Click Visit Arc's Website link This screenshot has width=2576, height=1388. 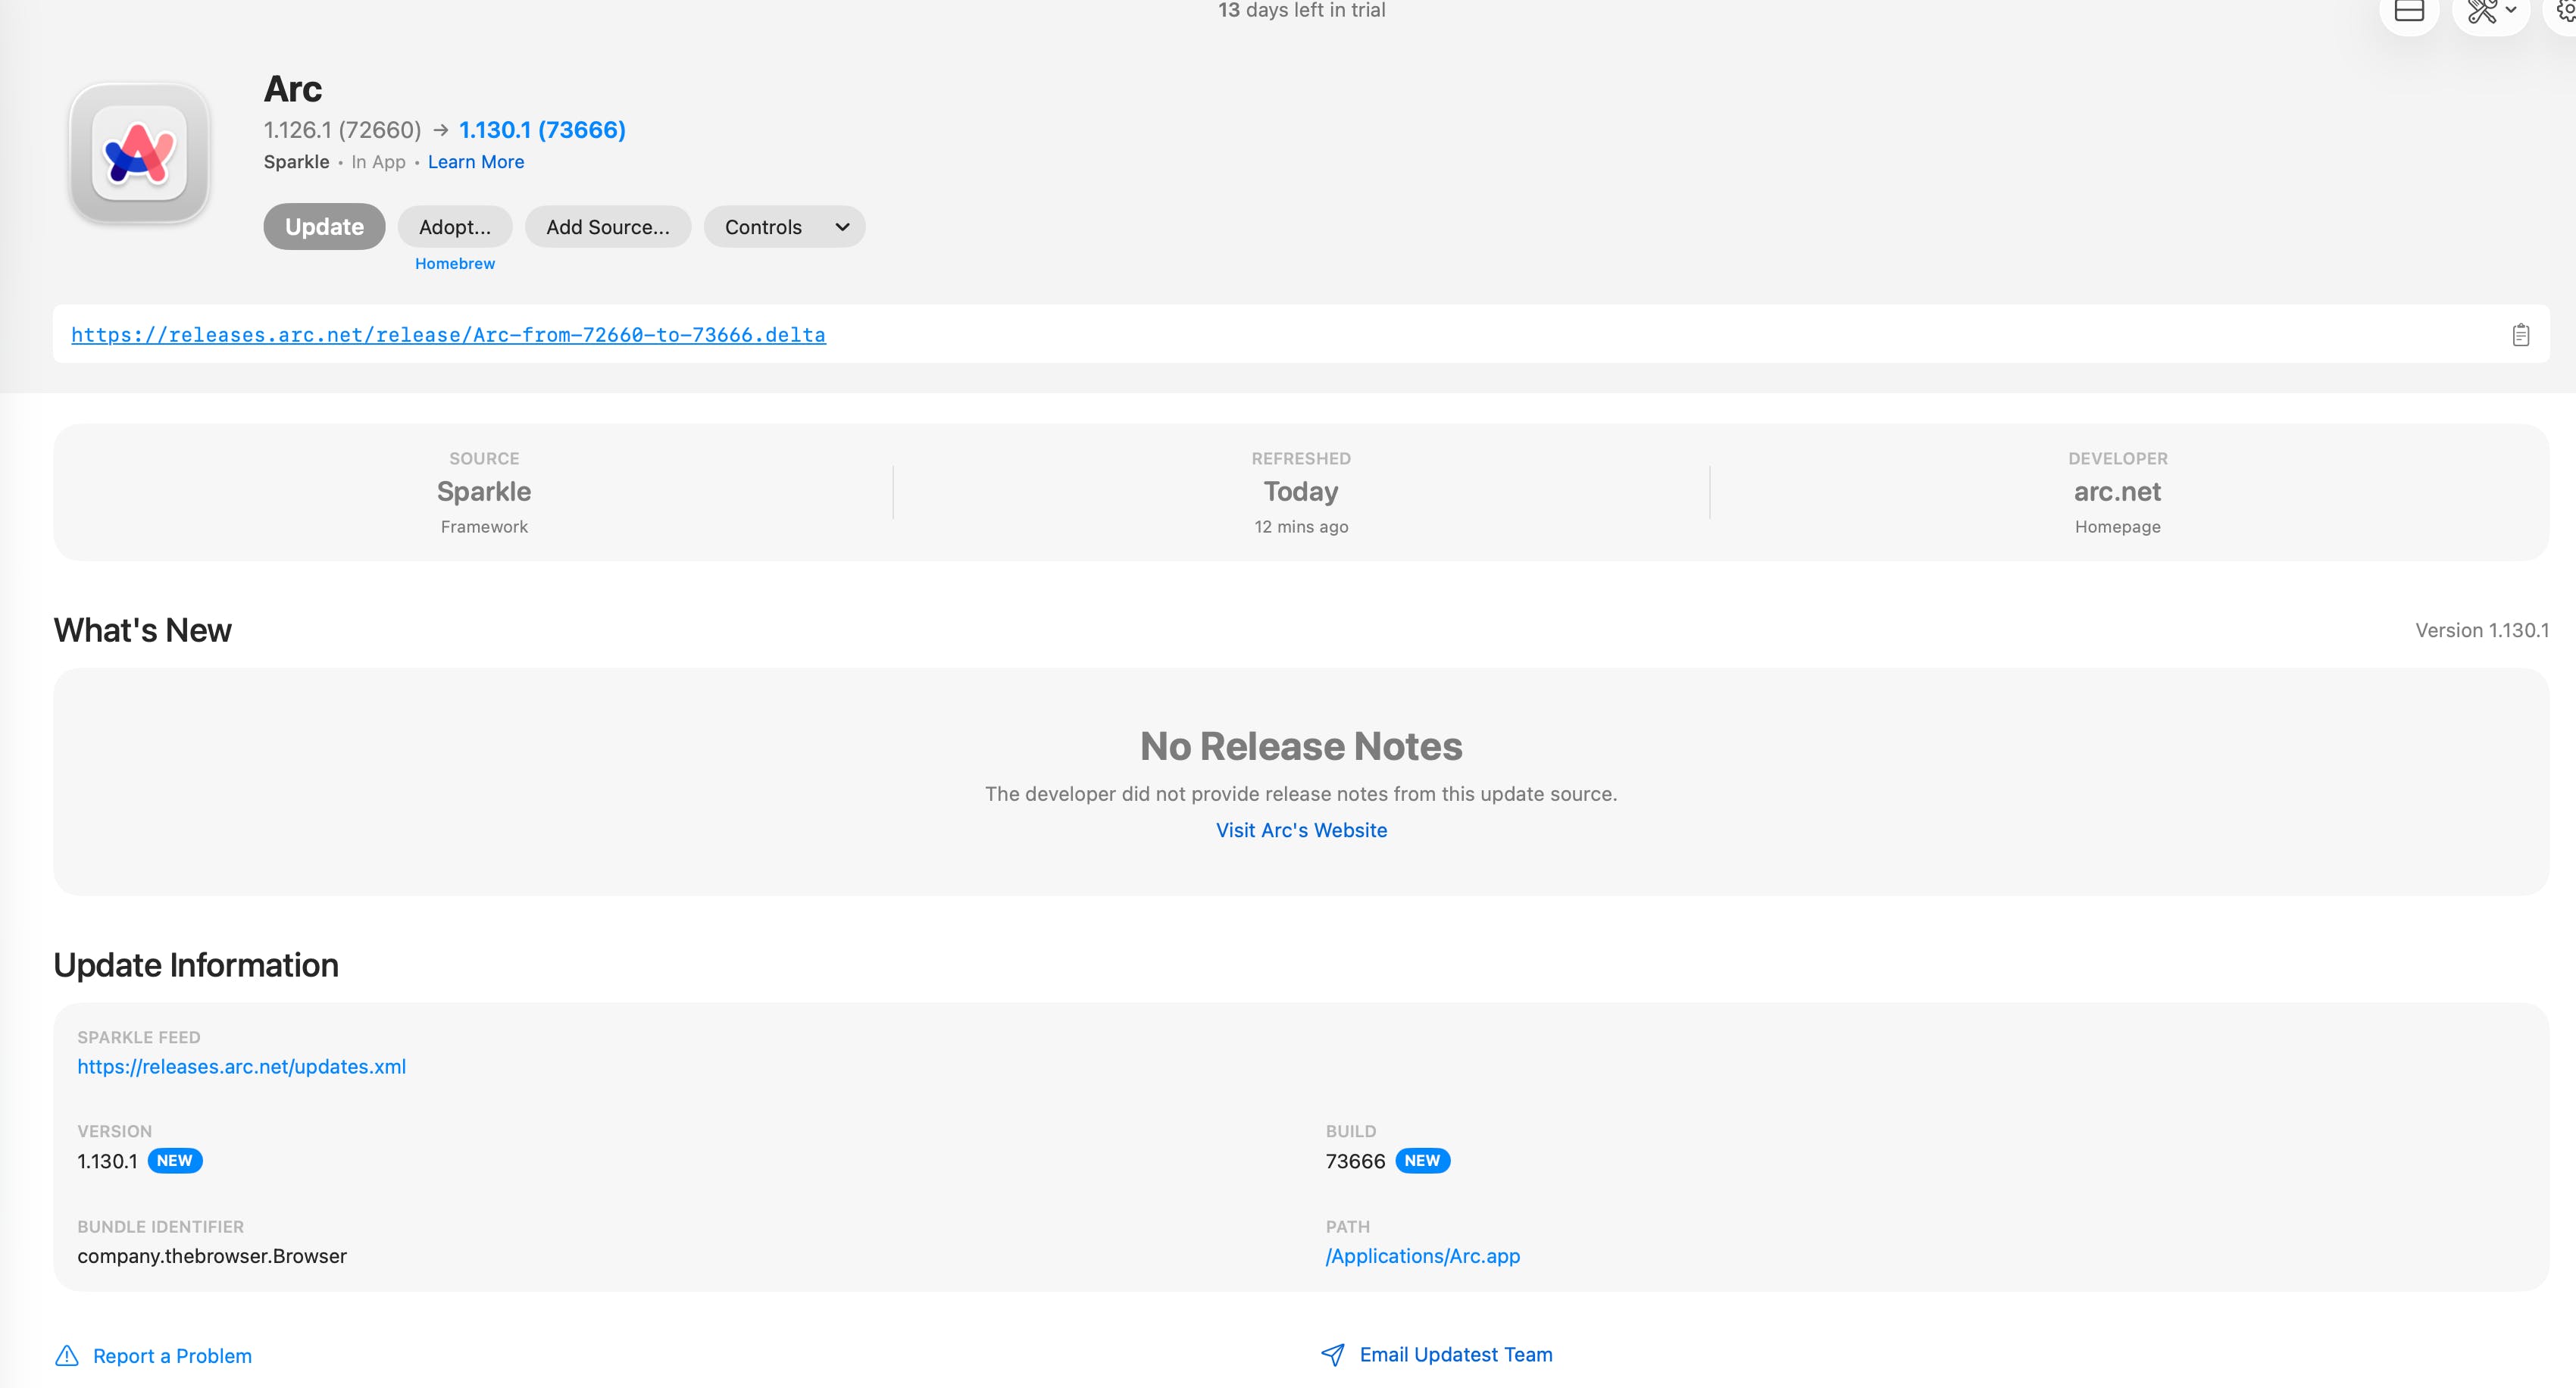[x=1301, y=830]
